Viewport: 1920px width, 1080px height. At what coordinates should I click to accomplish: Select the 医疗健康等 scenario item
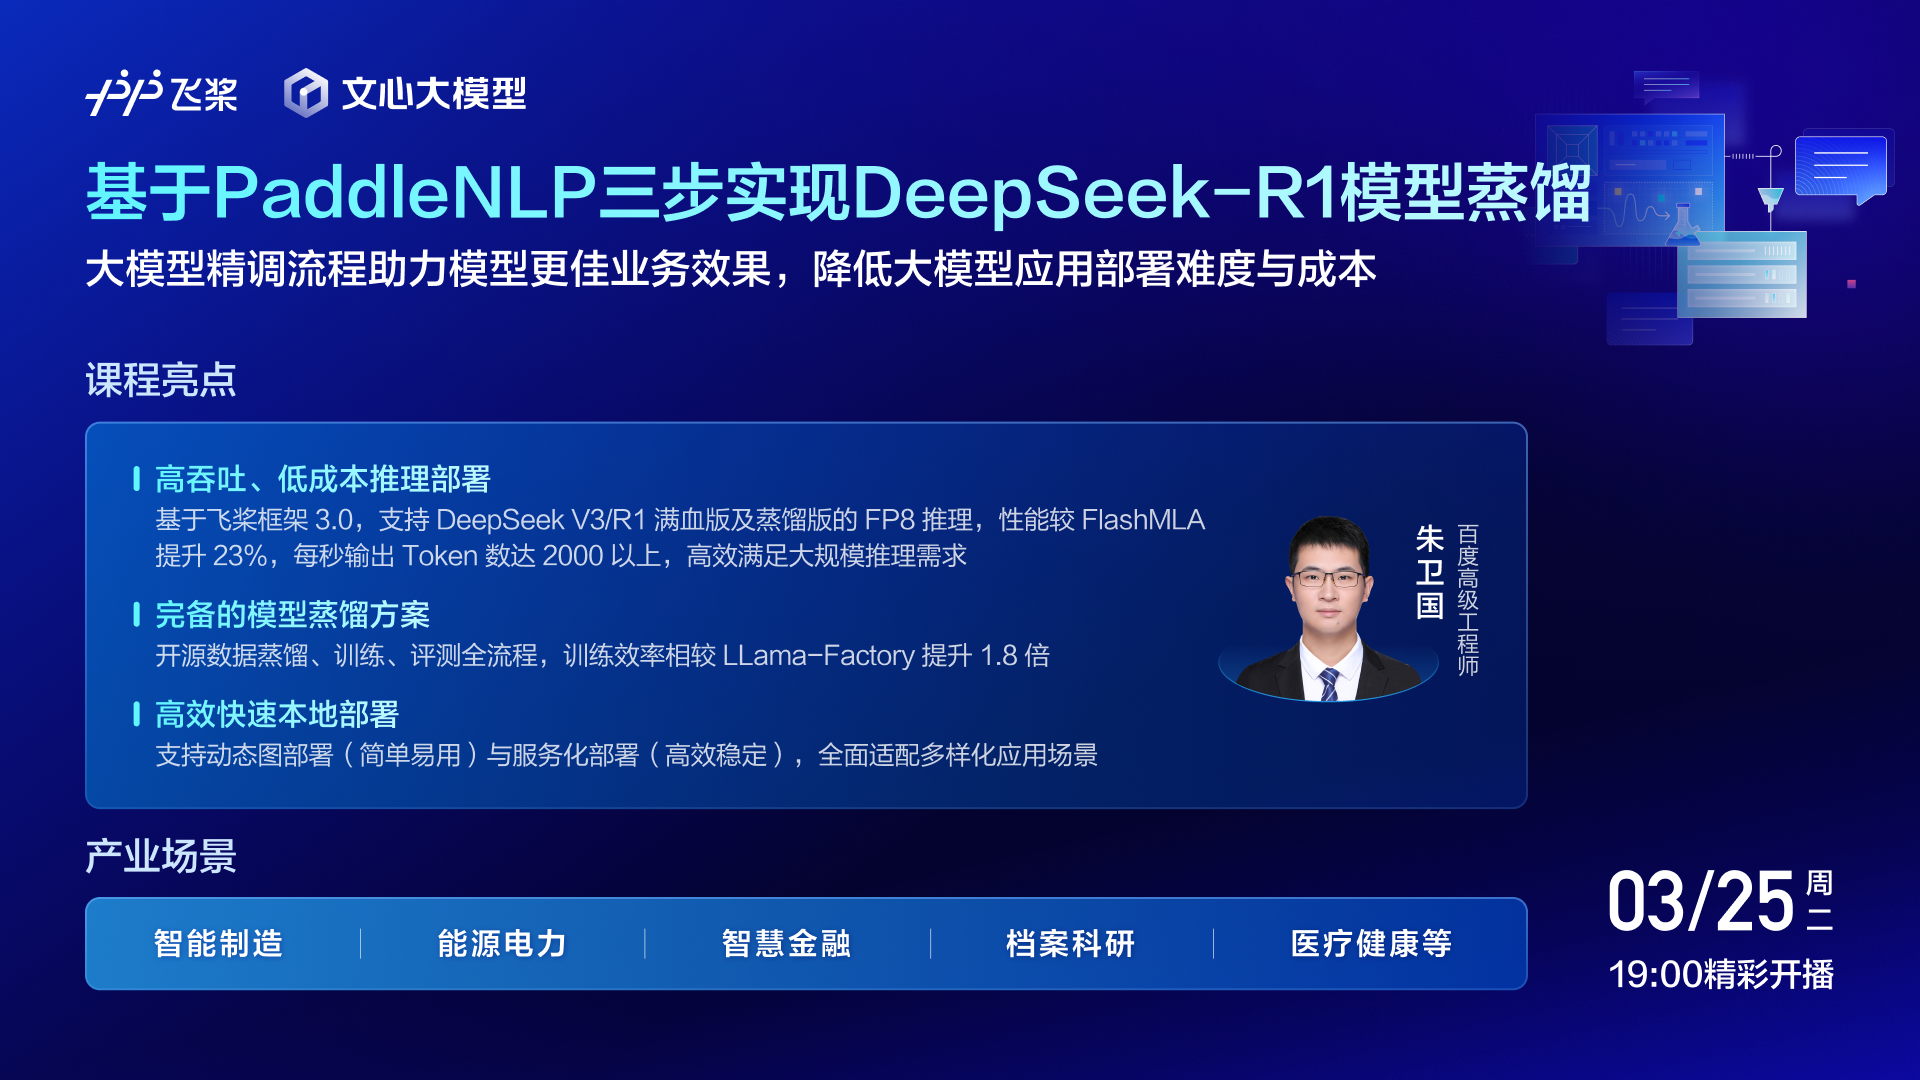(x=1370, y=943)
